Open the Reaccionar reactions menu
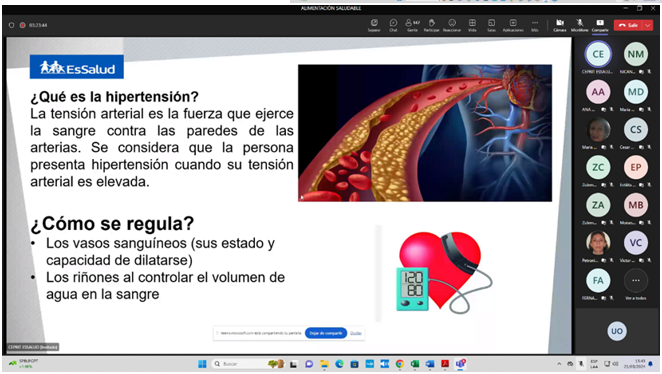Image resolution: width=662 pixels, height=374 pixels. tap(452, 25)
